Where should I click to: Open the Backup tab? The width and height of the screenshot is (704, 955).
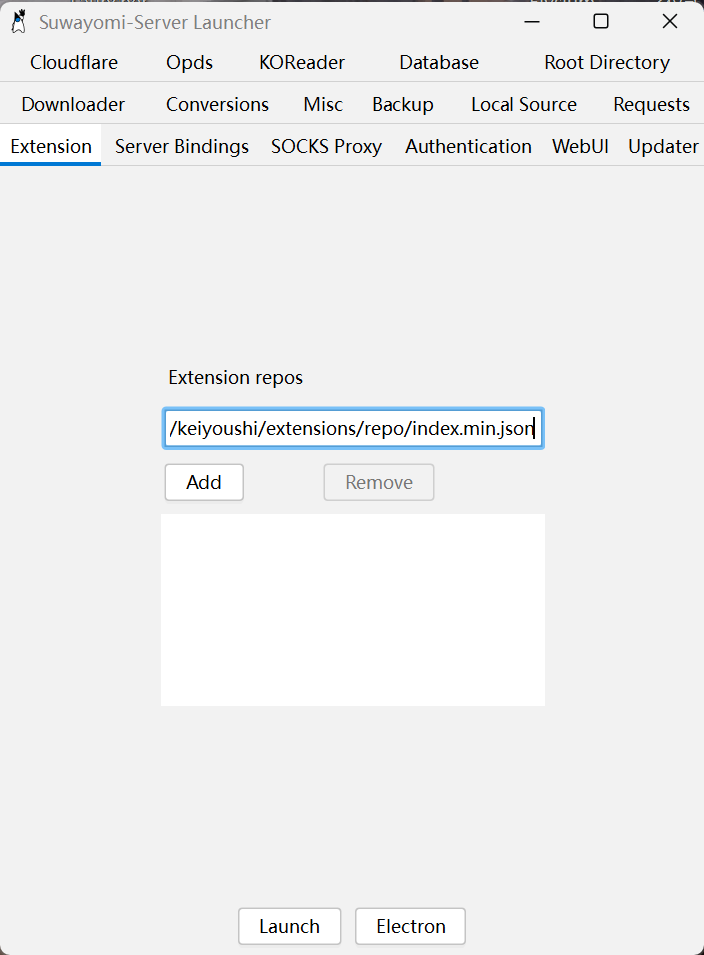coord(403,104)
